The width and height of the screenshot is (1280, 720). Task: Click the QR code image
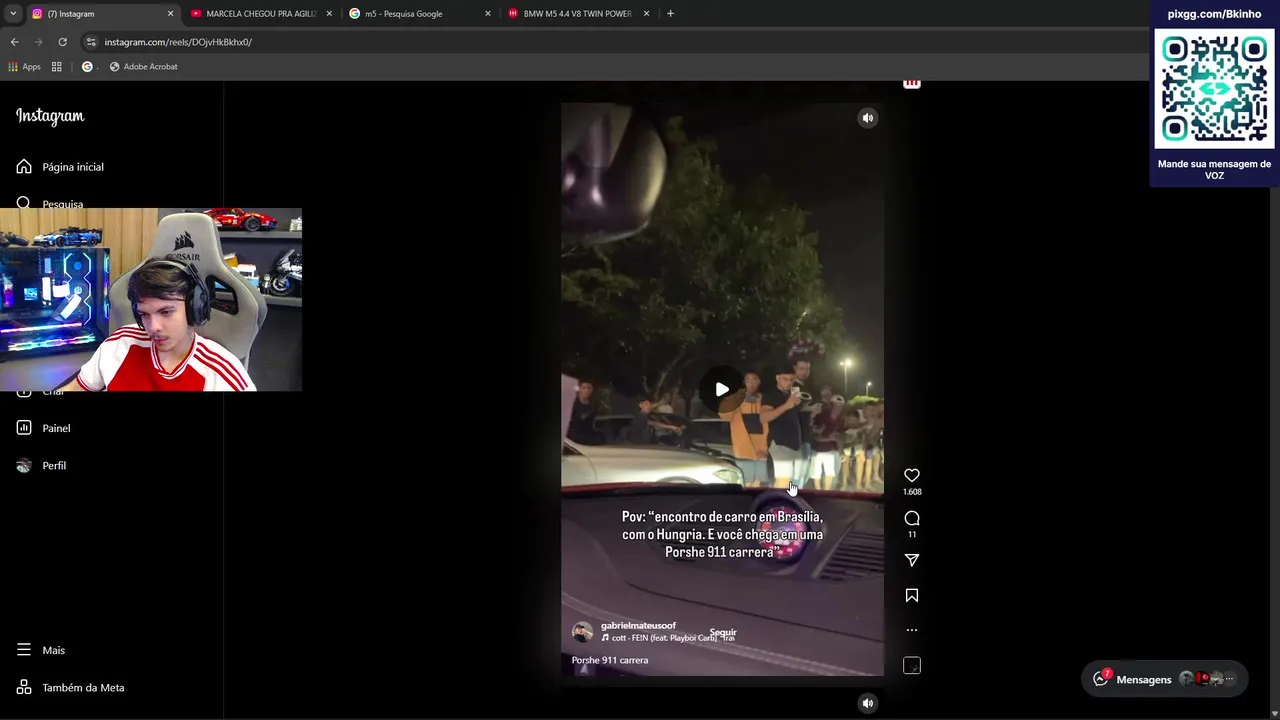click(x=1214, y=89)
